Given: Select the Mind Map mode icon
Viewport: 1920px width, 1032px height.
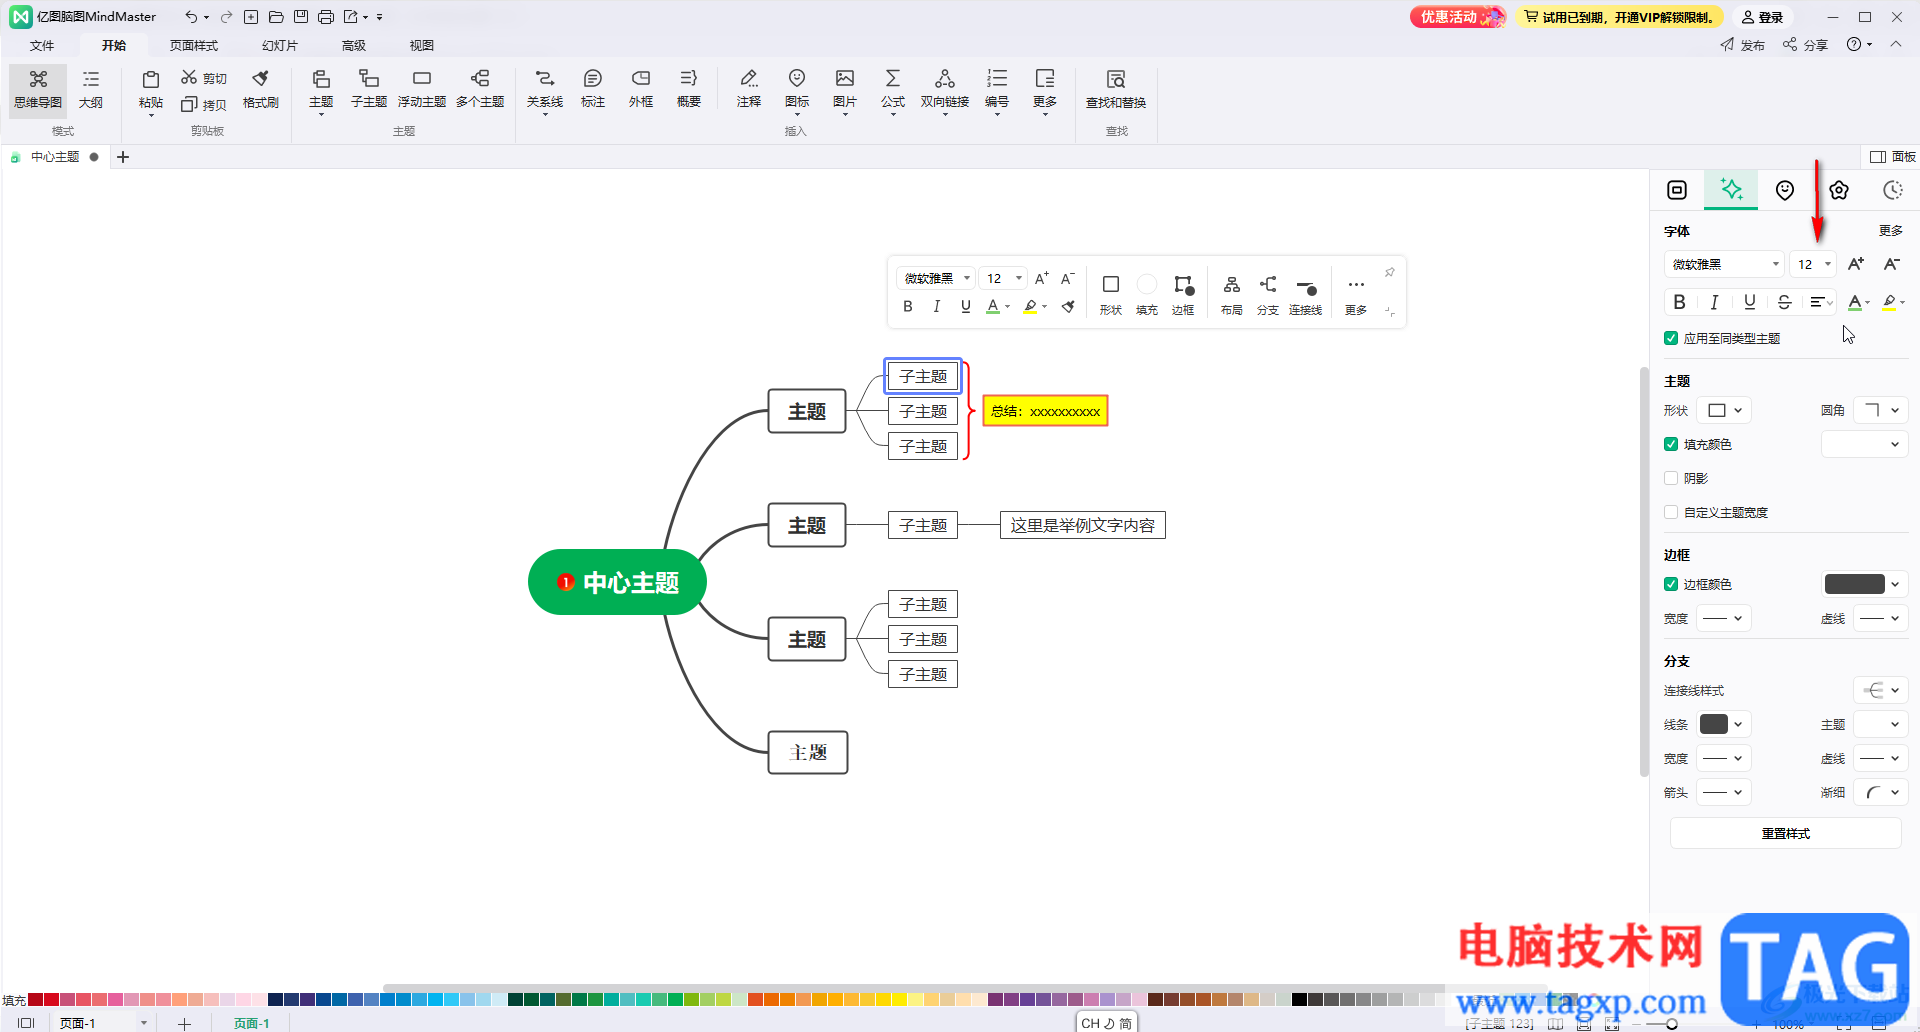Looking at the screenshot, I should 38,90.
